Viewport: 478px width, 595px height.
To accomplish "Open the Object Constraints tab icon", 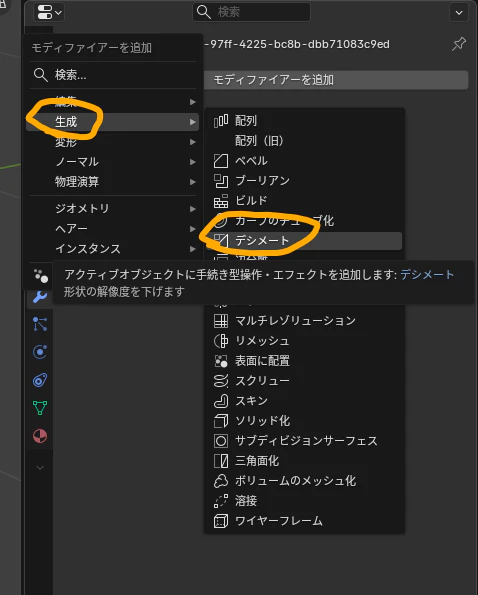I will click(40, 380).
